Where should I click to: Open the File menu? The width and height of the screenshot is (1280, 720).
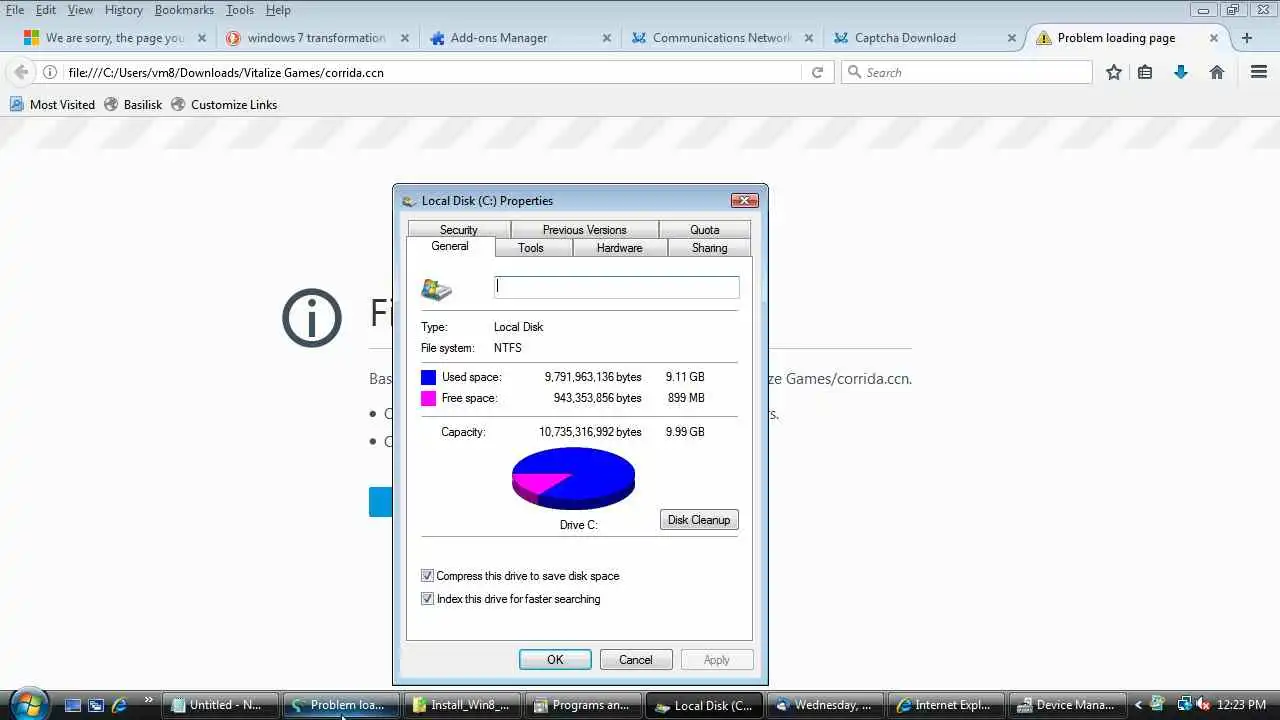click(x=15, y=10)
